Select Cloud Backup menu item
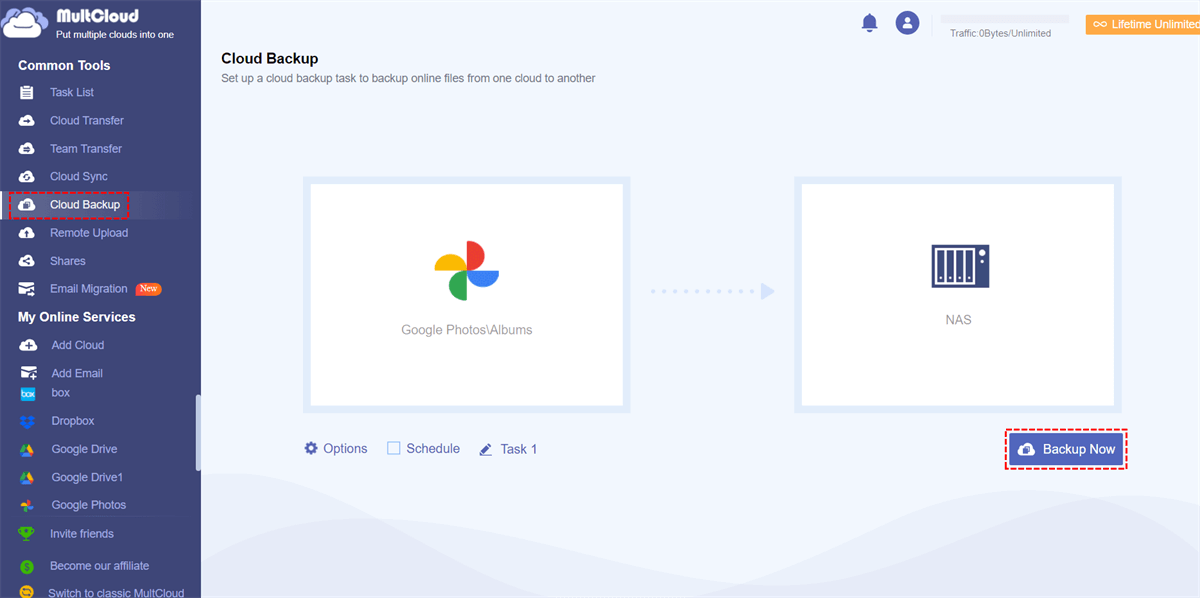The width and height of the screenshot is (1200, 598). point(85,204)
